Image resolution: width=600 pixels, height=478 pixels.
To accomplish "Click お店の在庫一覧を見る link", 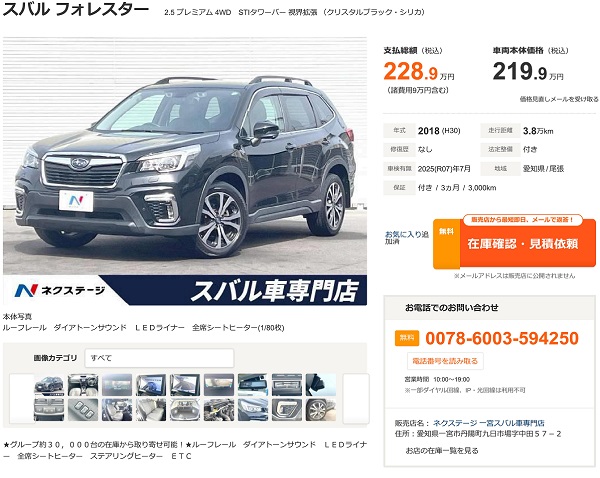I will [x=442, y=450].
